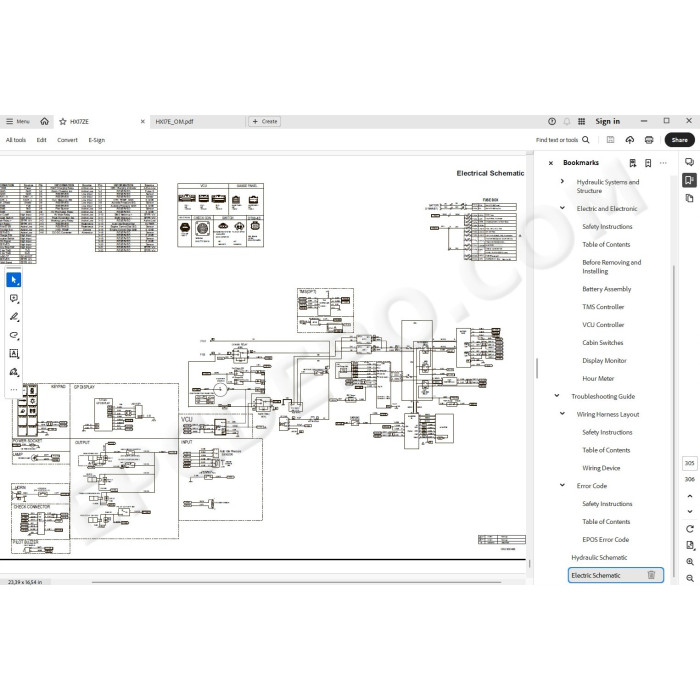Select the highlight pen tool

point(14,317)
